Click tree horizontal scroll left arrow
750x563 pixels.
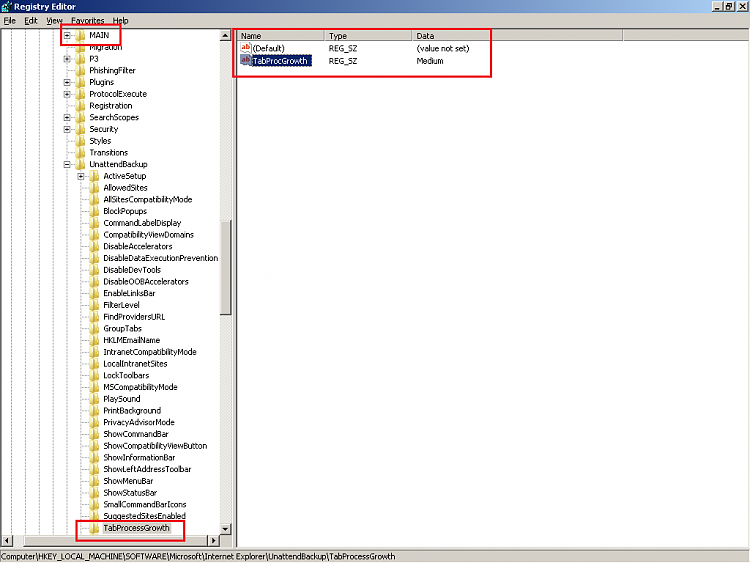click(x=7, y=541)
